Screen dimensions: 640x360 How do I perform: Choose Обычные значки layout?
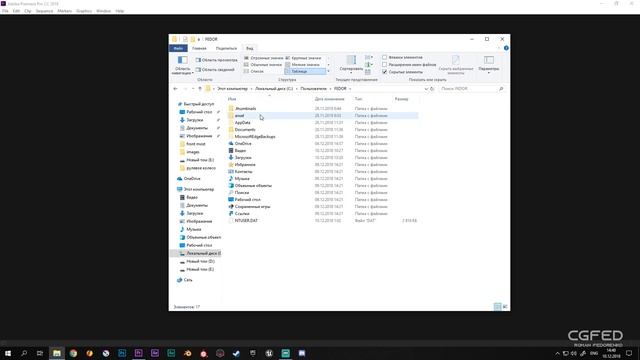tap(263, 64)
